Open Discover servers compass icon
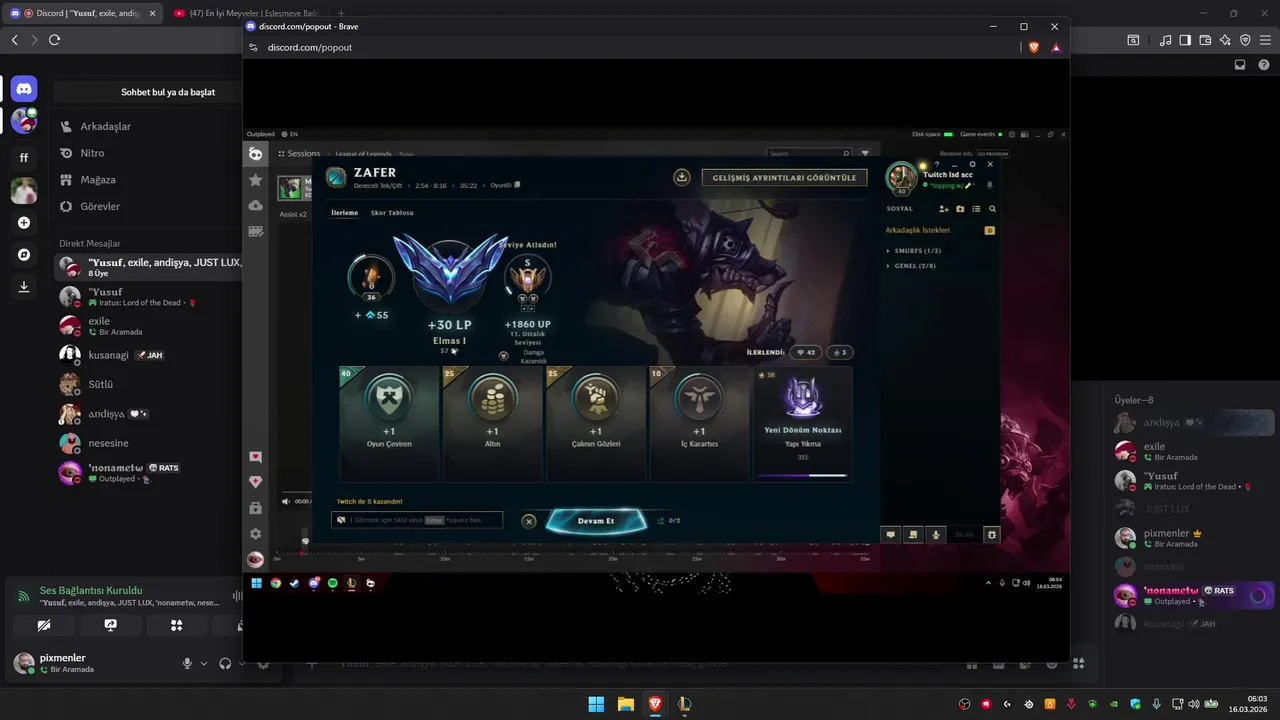 (x=24, y=255)
